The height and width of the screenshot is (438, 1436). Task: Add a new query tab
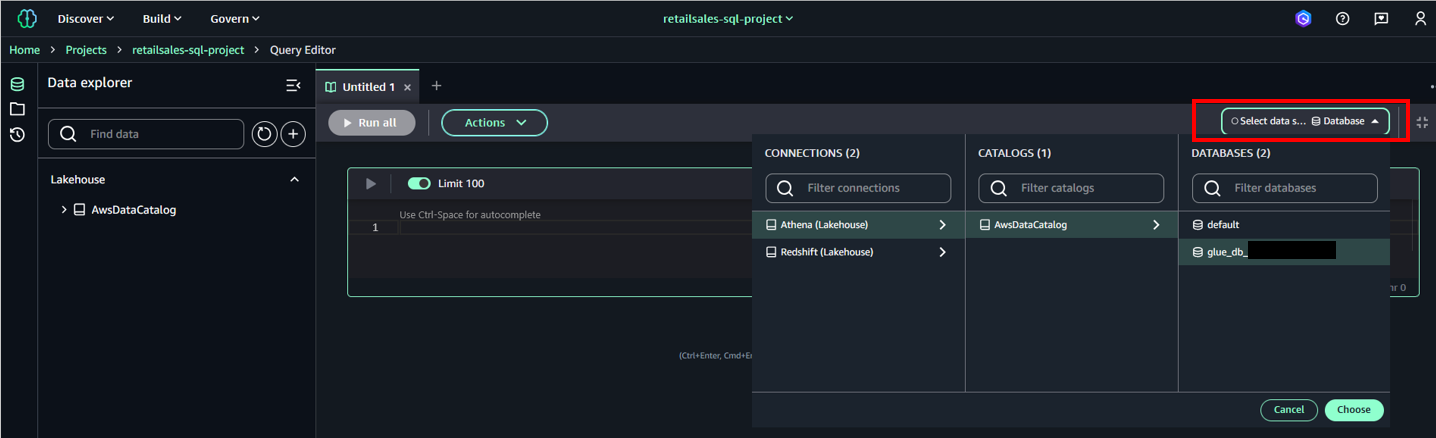(x=436, y=86)
